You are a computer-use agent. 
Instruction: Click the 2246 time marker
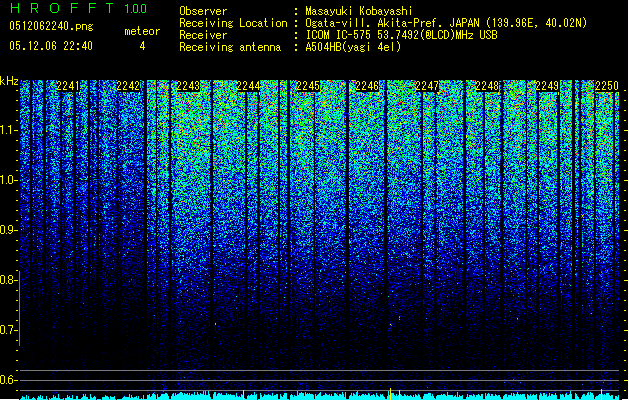point(367,86)
